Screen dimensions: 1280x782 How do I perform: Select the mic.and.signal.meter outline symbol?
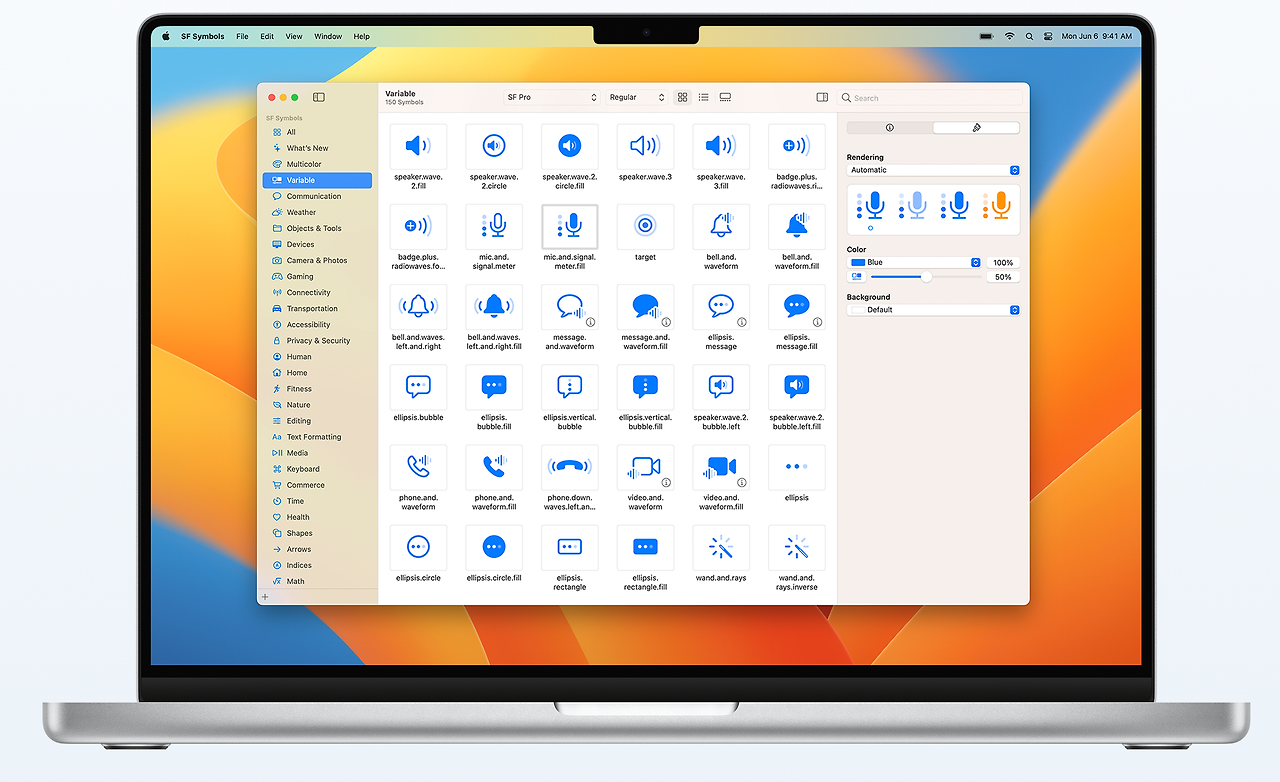tap(494, 226)
